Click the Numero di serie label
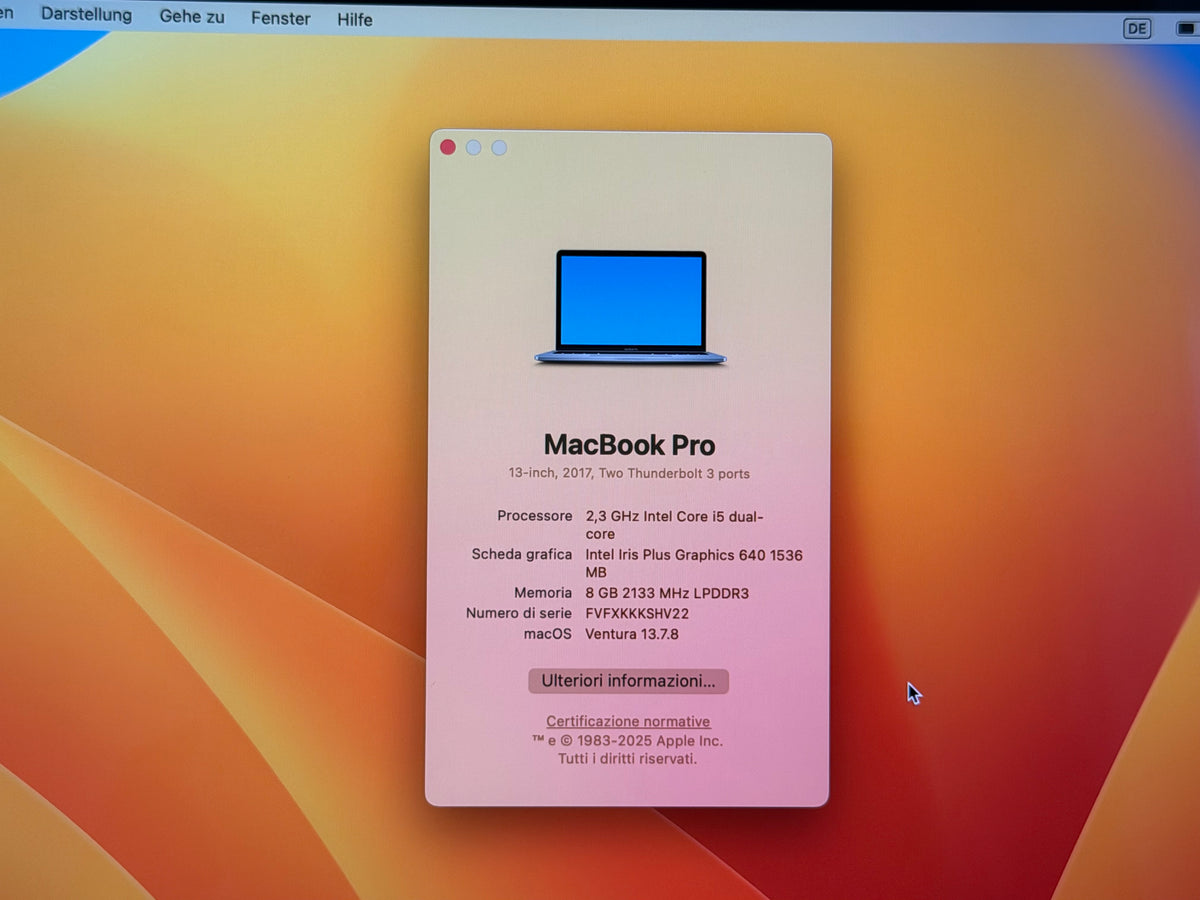Screen dimensions: 1200x900 [519, 613]
